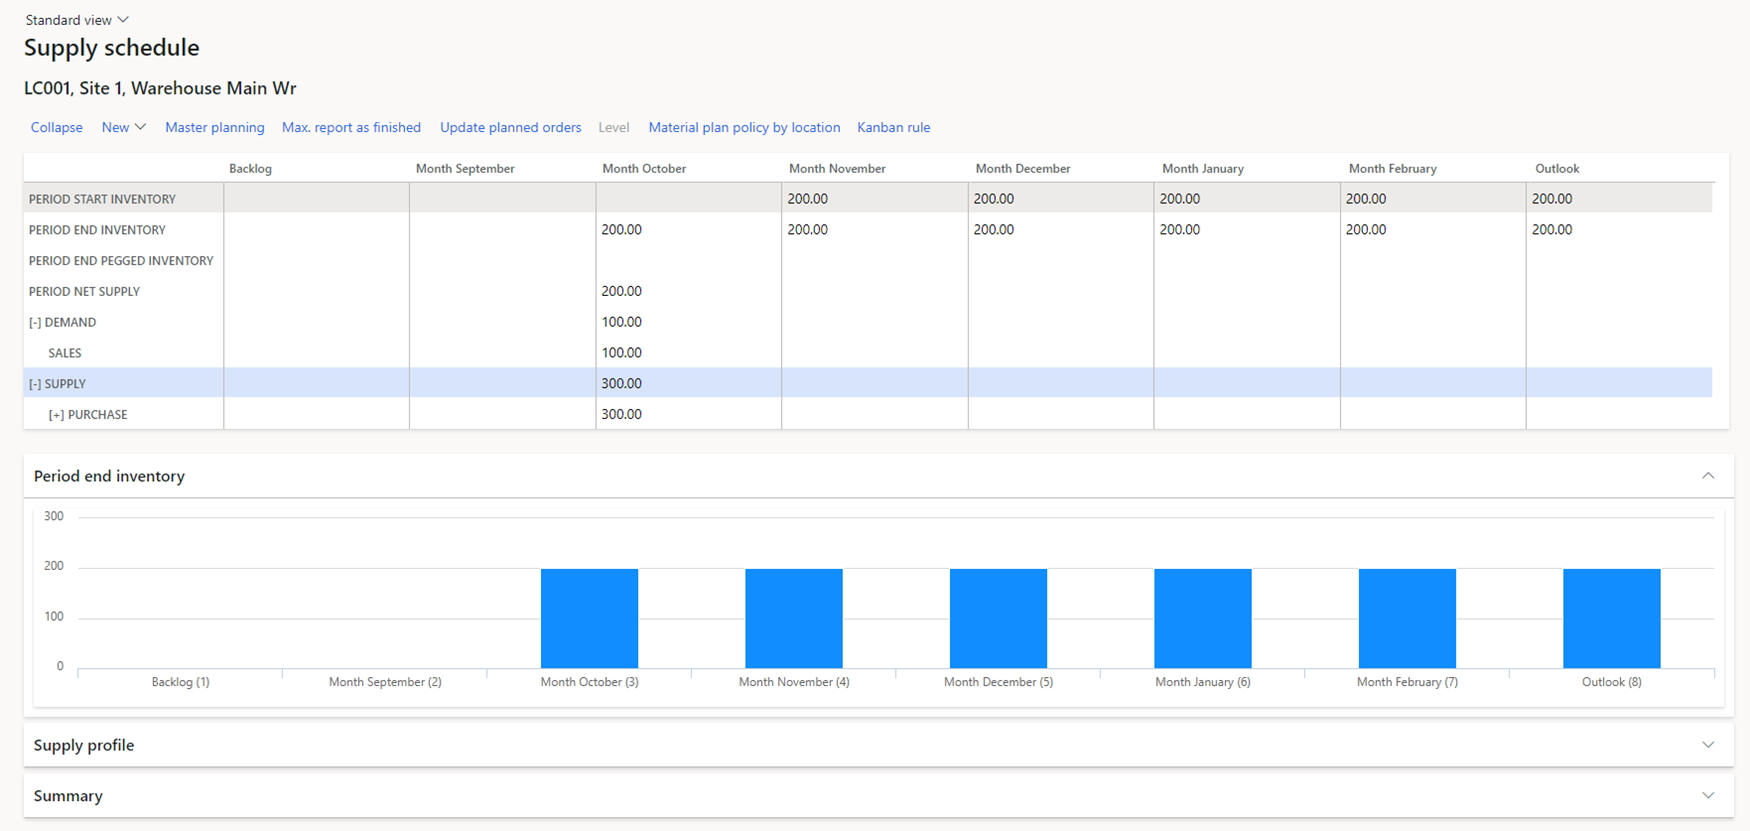Click Max. report as finished
The width and height of the screenshot is (1750, 831).
point(351,127)
